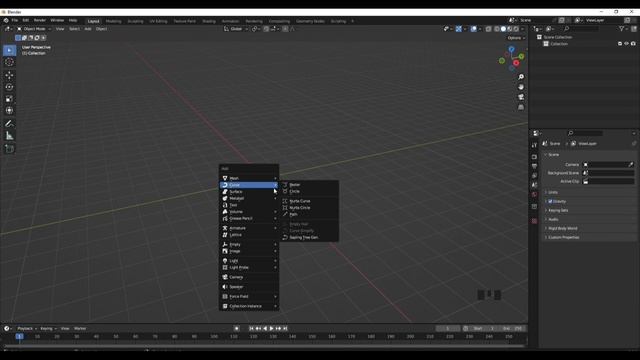
Task: Choose Bezier from Curve submenu
Action: click(x=310, y=184)
